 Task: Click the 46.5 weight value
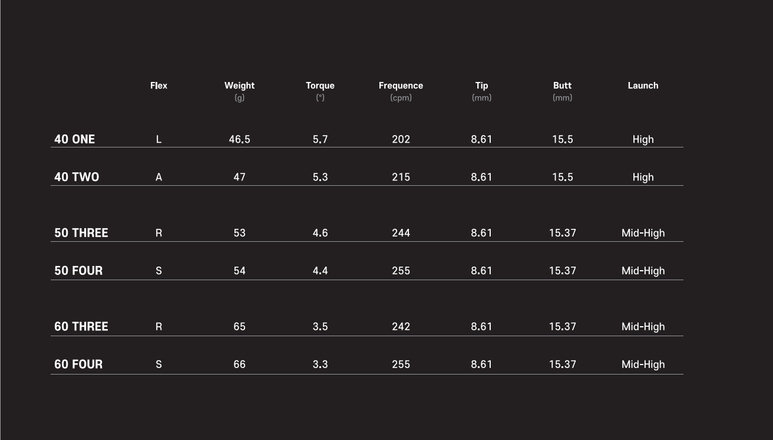pos(240,139)
